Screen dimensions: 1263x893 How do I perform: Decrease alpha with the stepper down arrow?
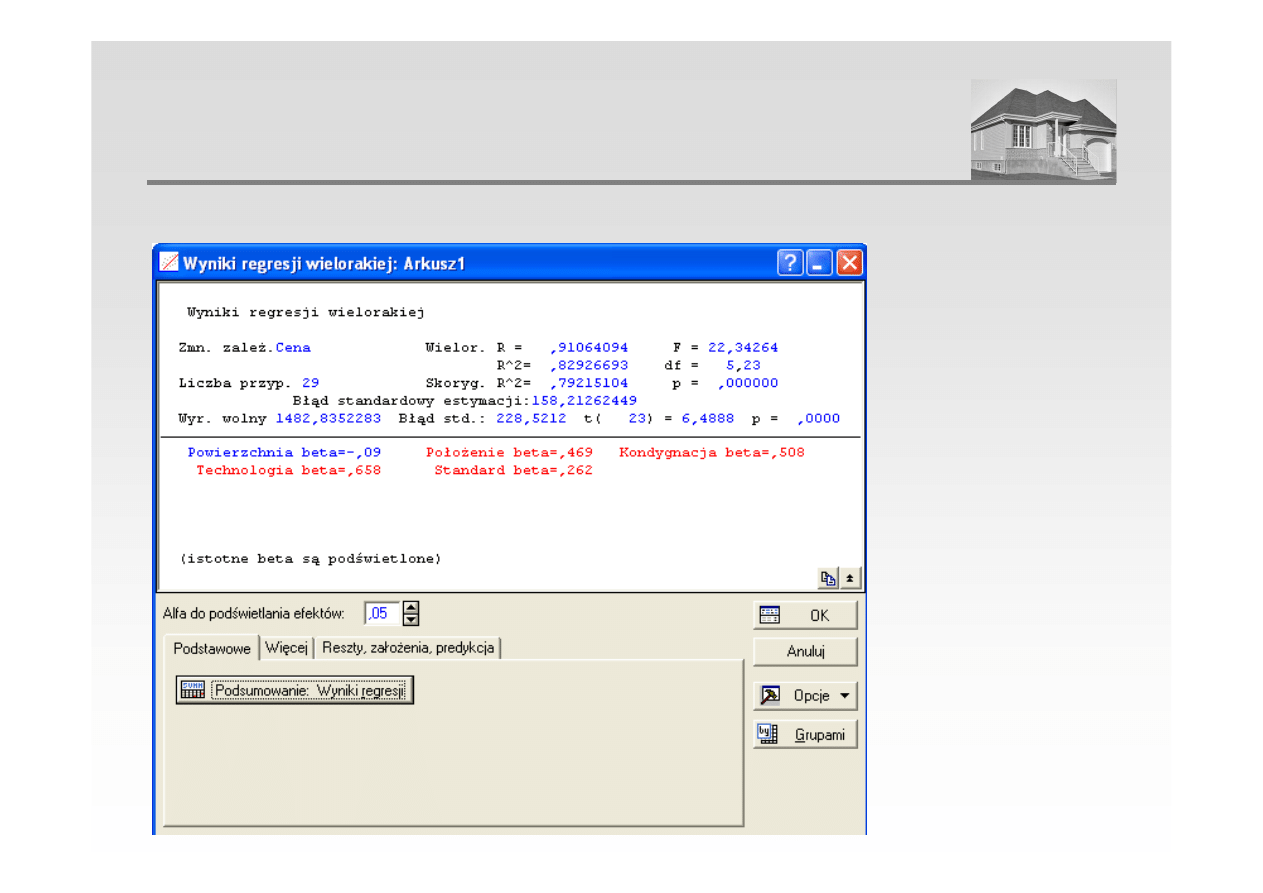411,619
